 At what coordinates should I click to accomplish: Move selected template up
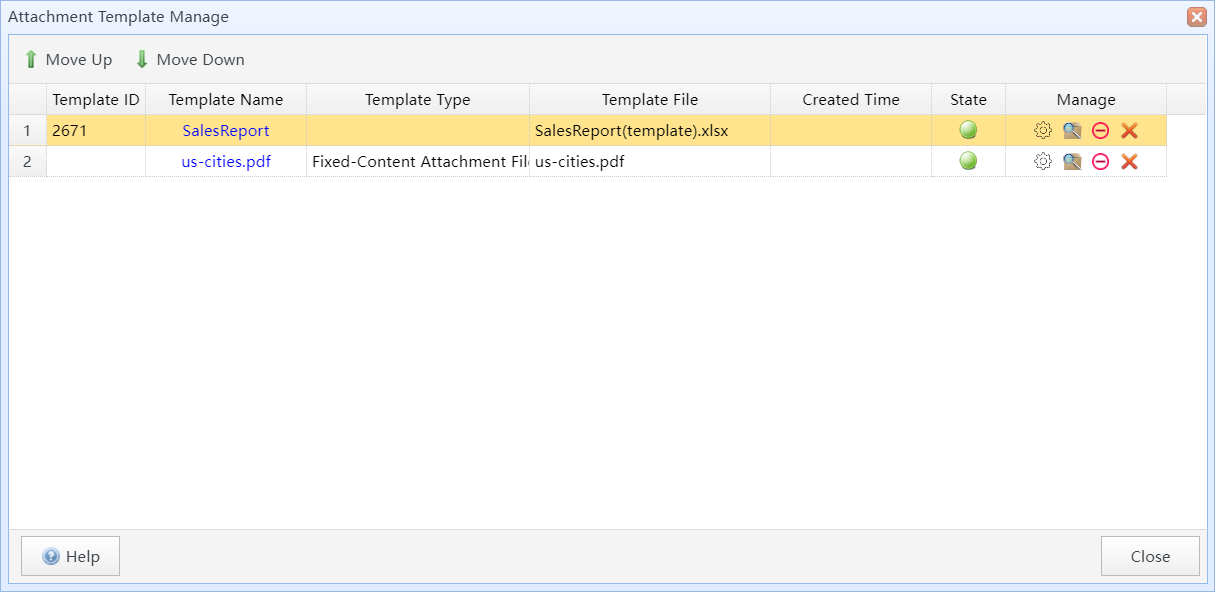68,60
